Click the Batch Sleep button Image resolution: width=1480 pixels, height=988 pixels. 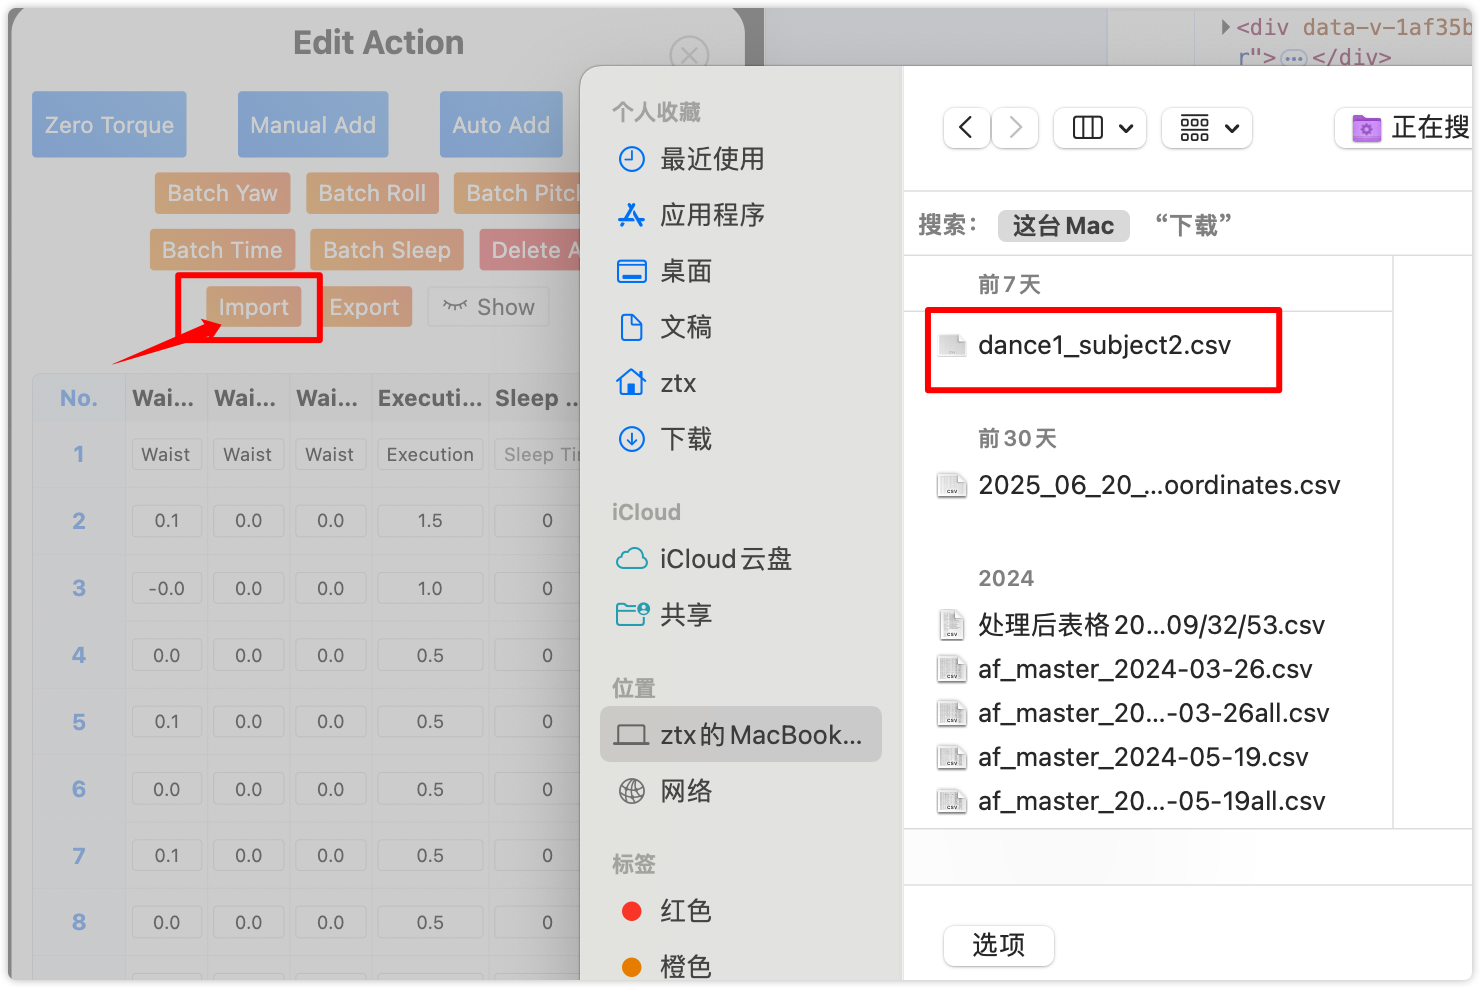pyautogui.click(x=387, y=250)
